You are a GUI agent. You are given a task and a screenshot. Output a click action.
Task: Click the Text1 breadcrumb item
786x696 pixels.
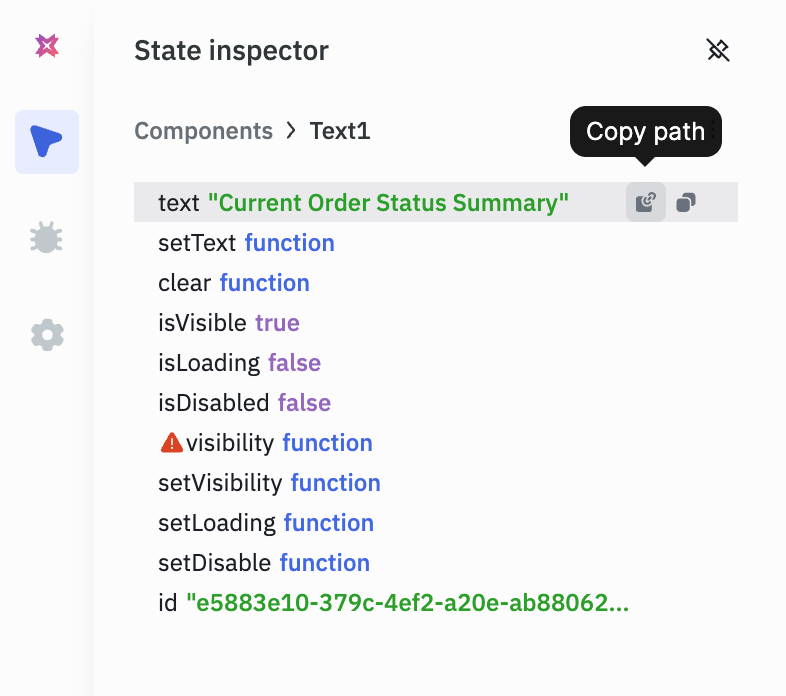click(x=340, y=131)
